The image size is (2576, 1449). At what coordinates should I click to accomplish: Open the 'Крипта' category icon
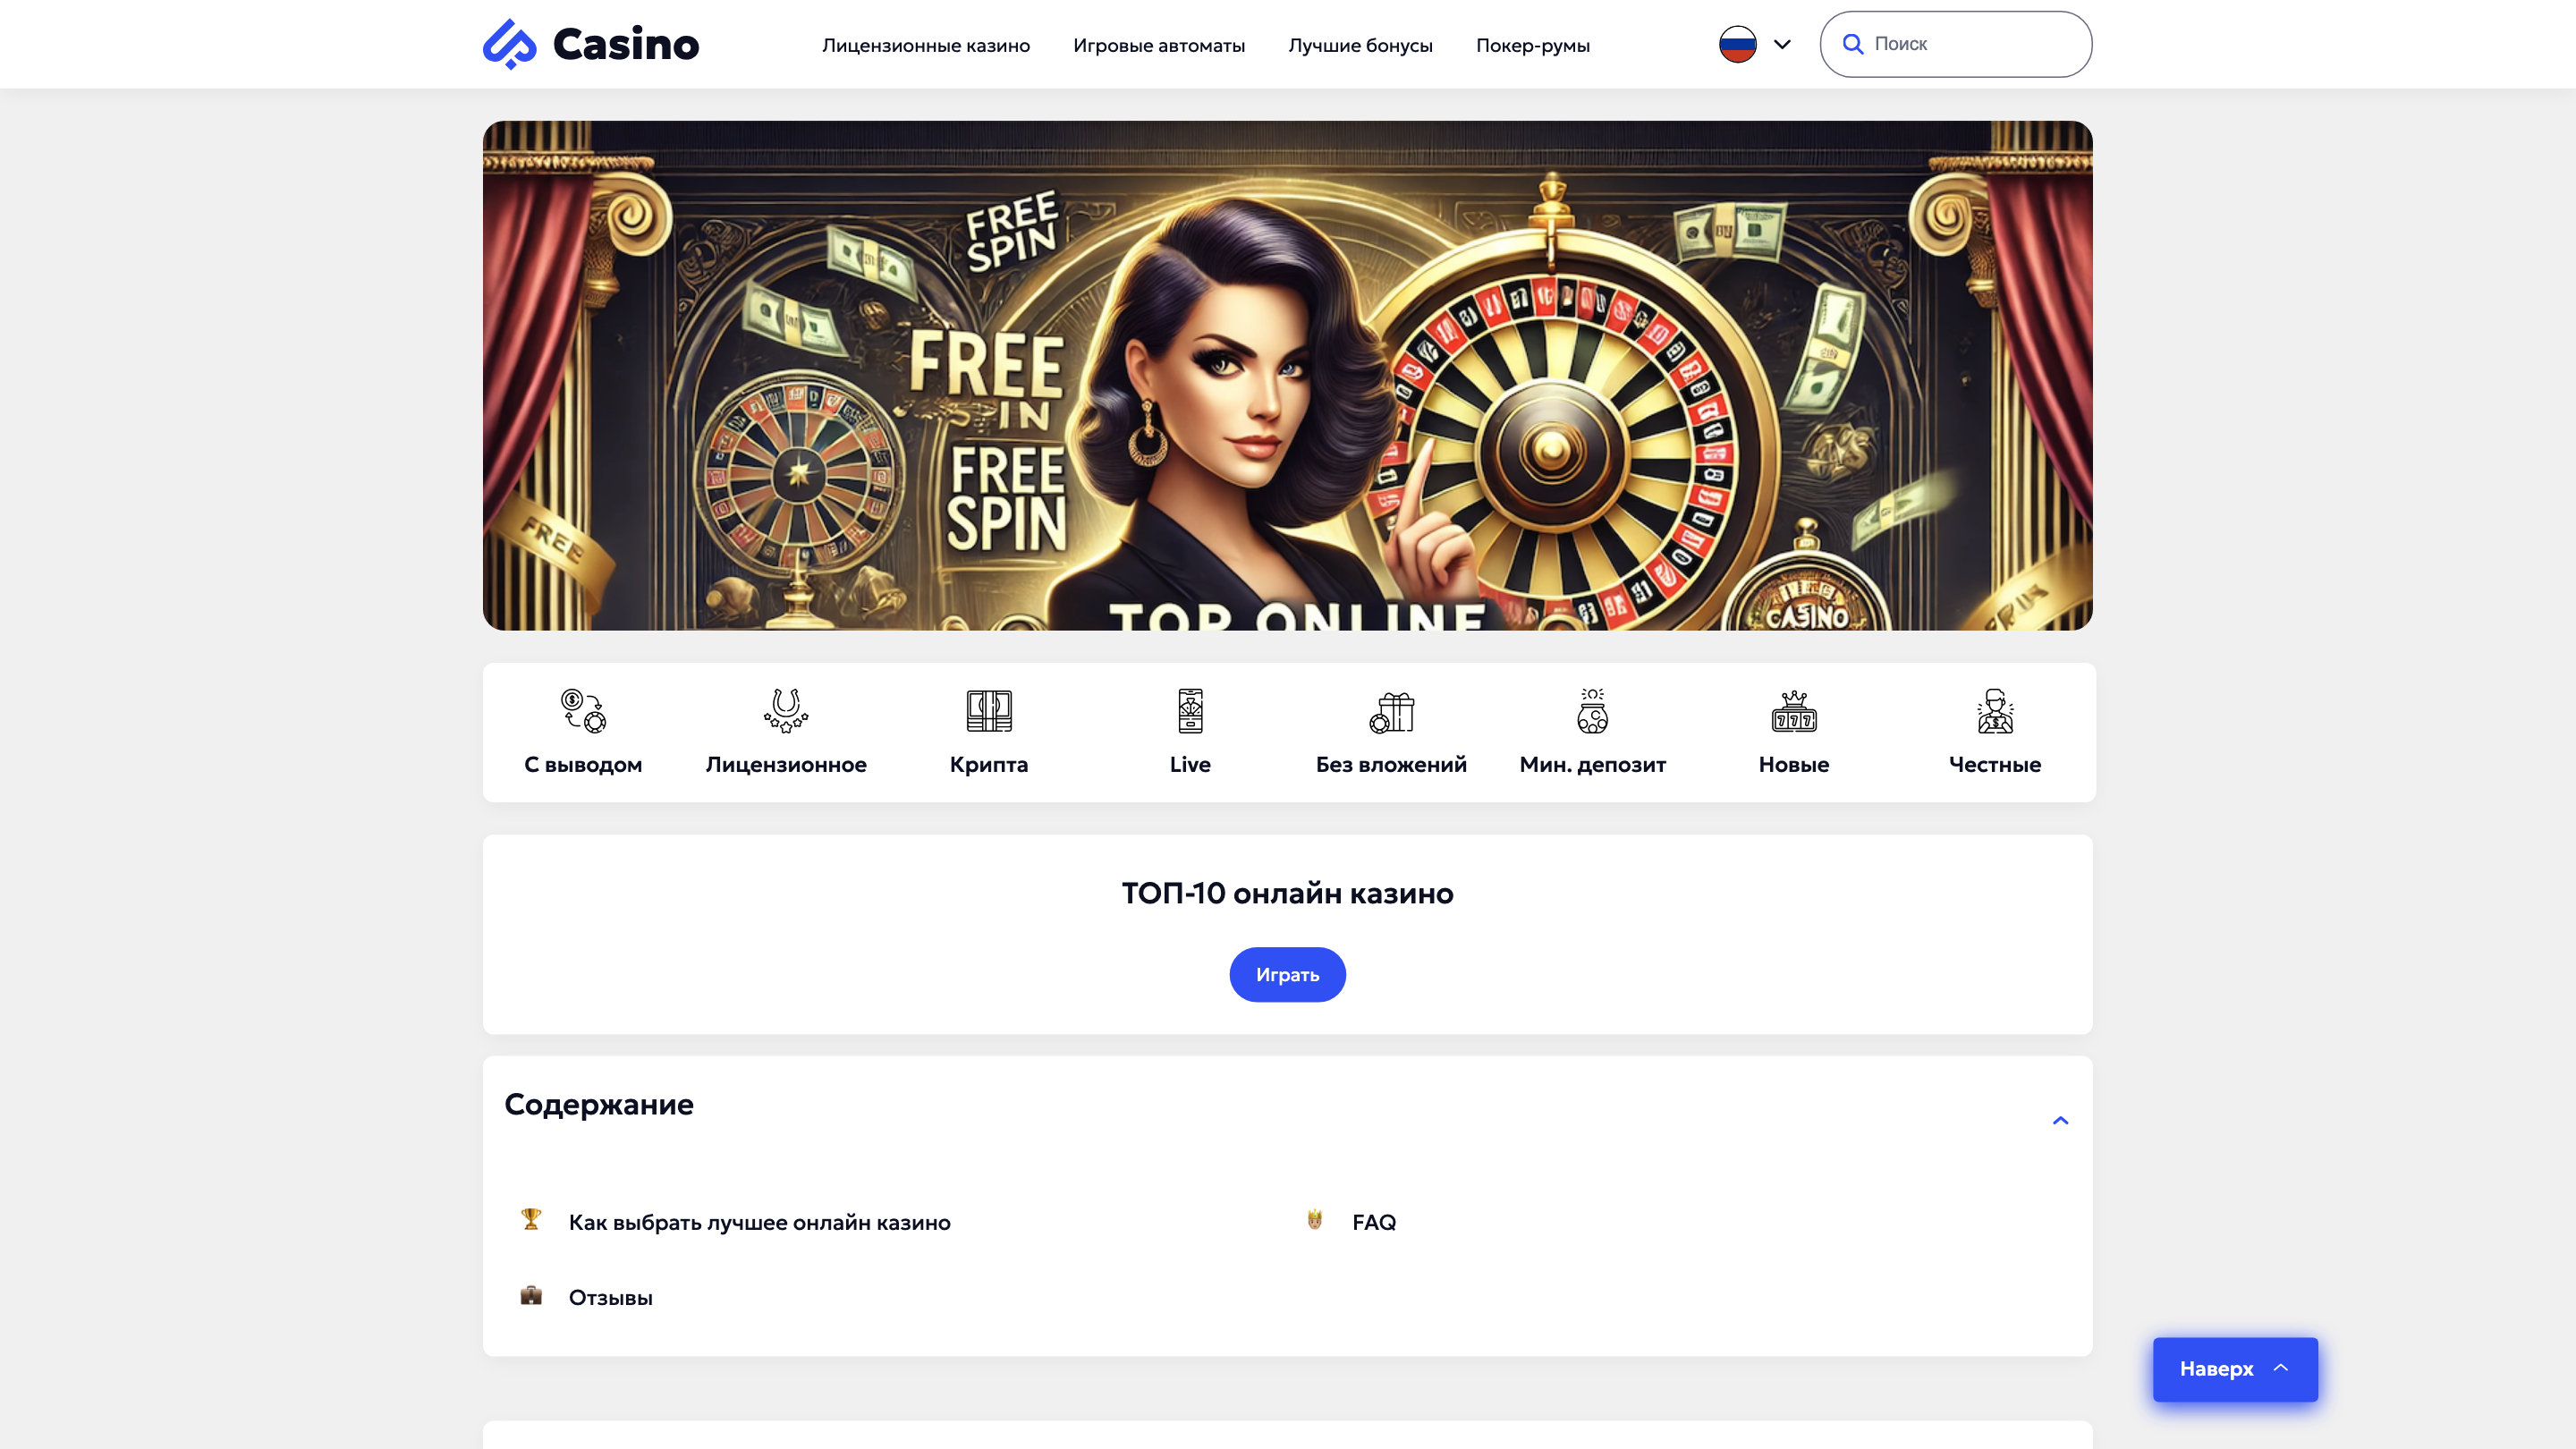click(989, 711)
